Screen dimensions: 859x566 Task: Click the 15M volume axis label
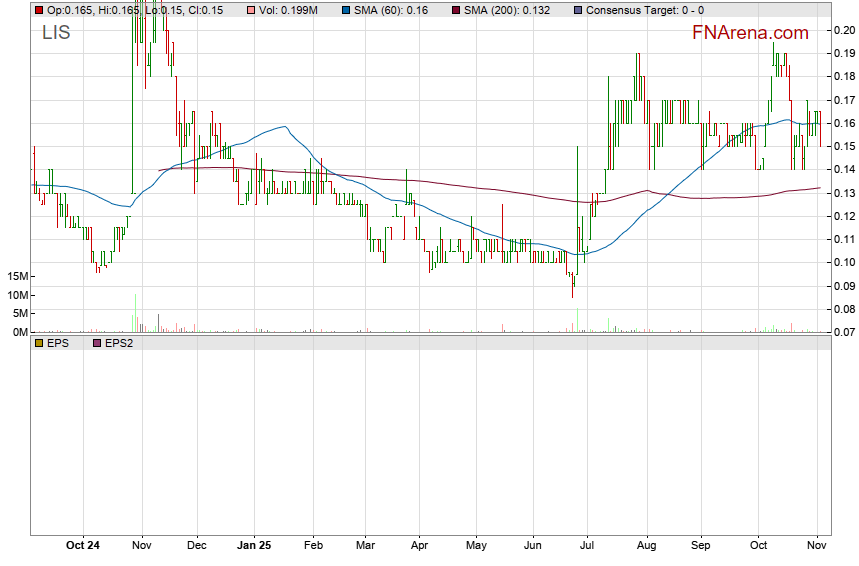[x=18, y=276]
